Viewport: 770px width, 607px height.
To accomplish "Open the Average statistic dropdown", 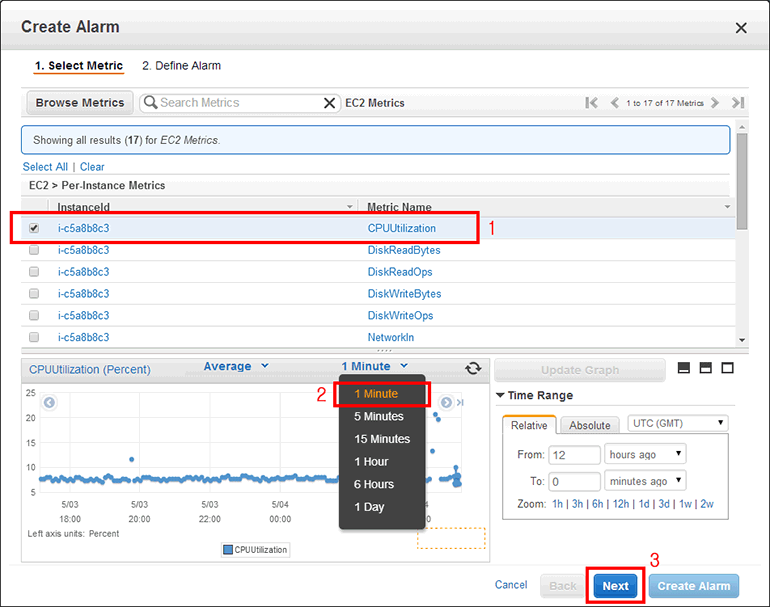I will (x=236, y=367).
